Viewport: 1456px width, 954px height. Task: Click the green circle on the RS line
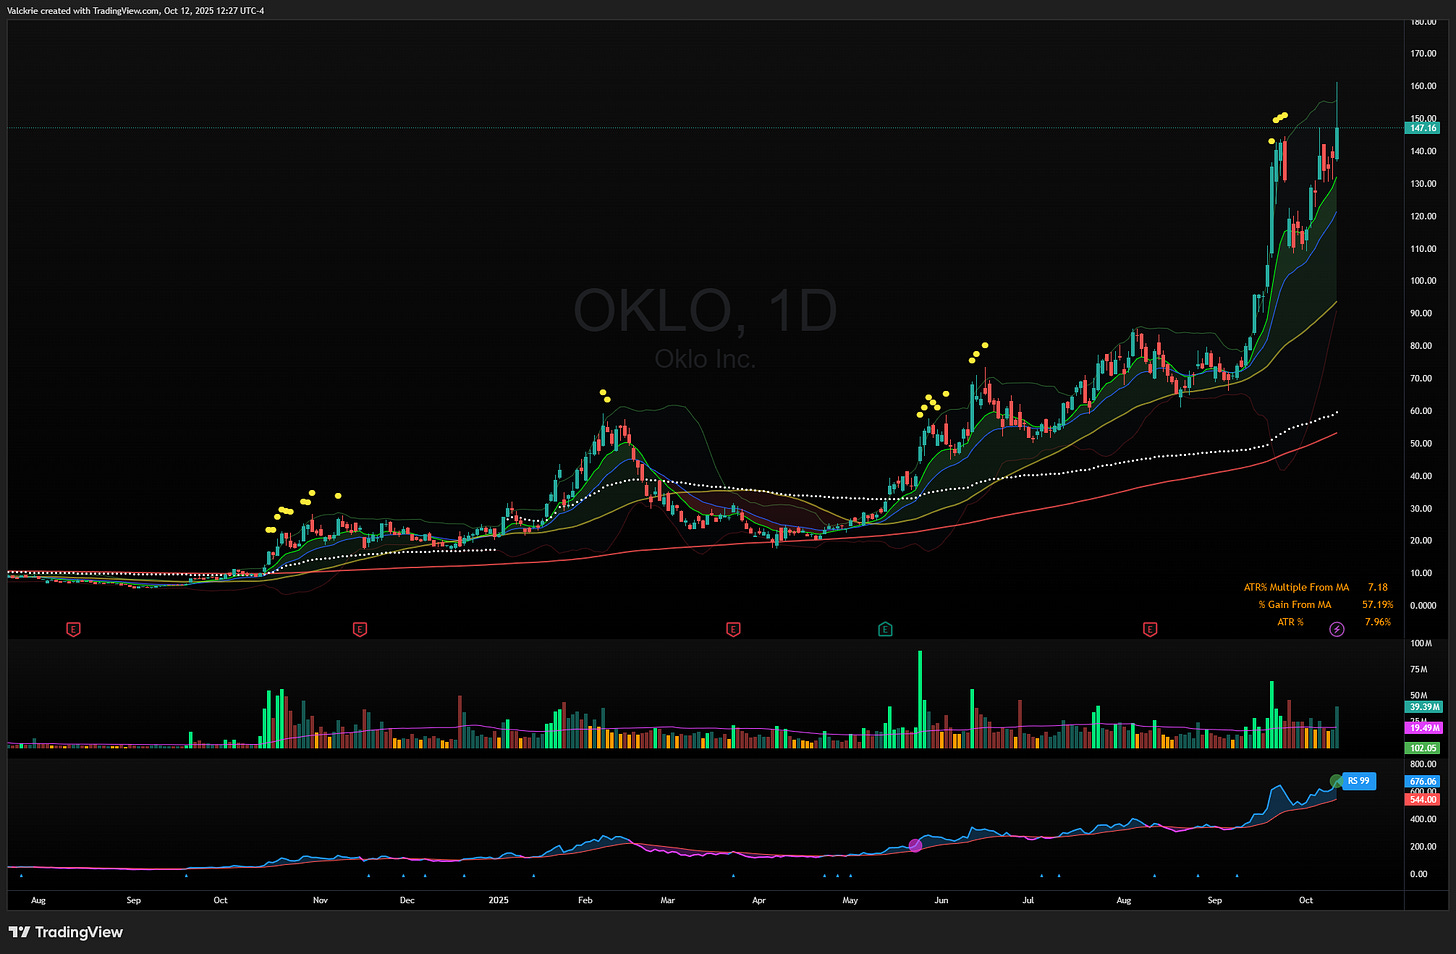tap(1336, 781)
